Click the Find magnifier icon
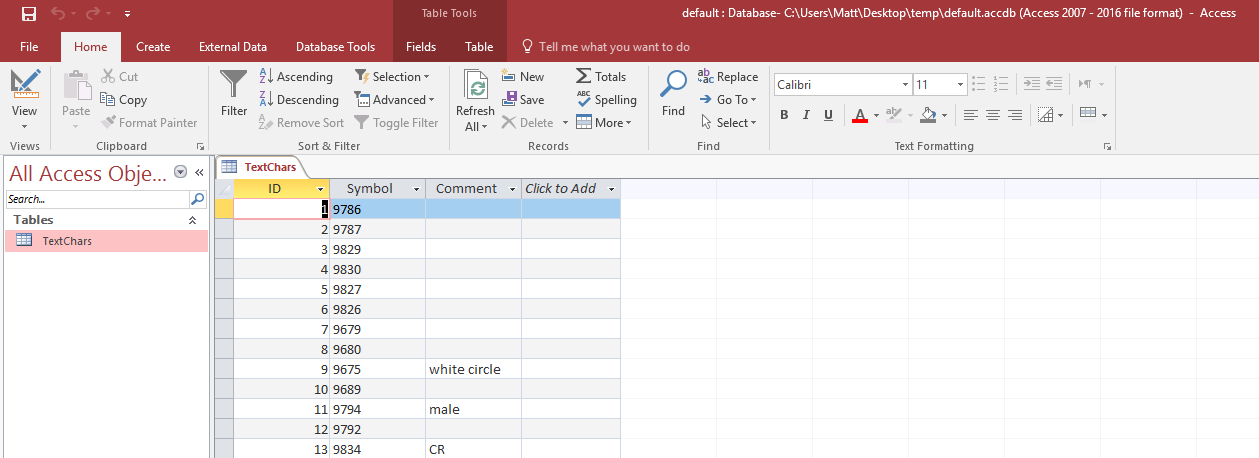Viewport: 1259px width, 458px height. tap(673, 85)
